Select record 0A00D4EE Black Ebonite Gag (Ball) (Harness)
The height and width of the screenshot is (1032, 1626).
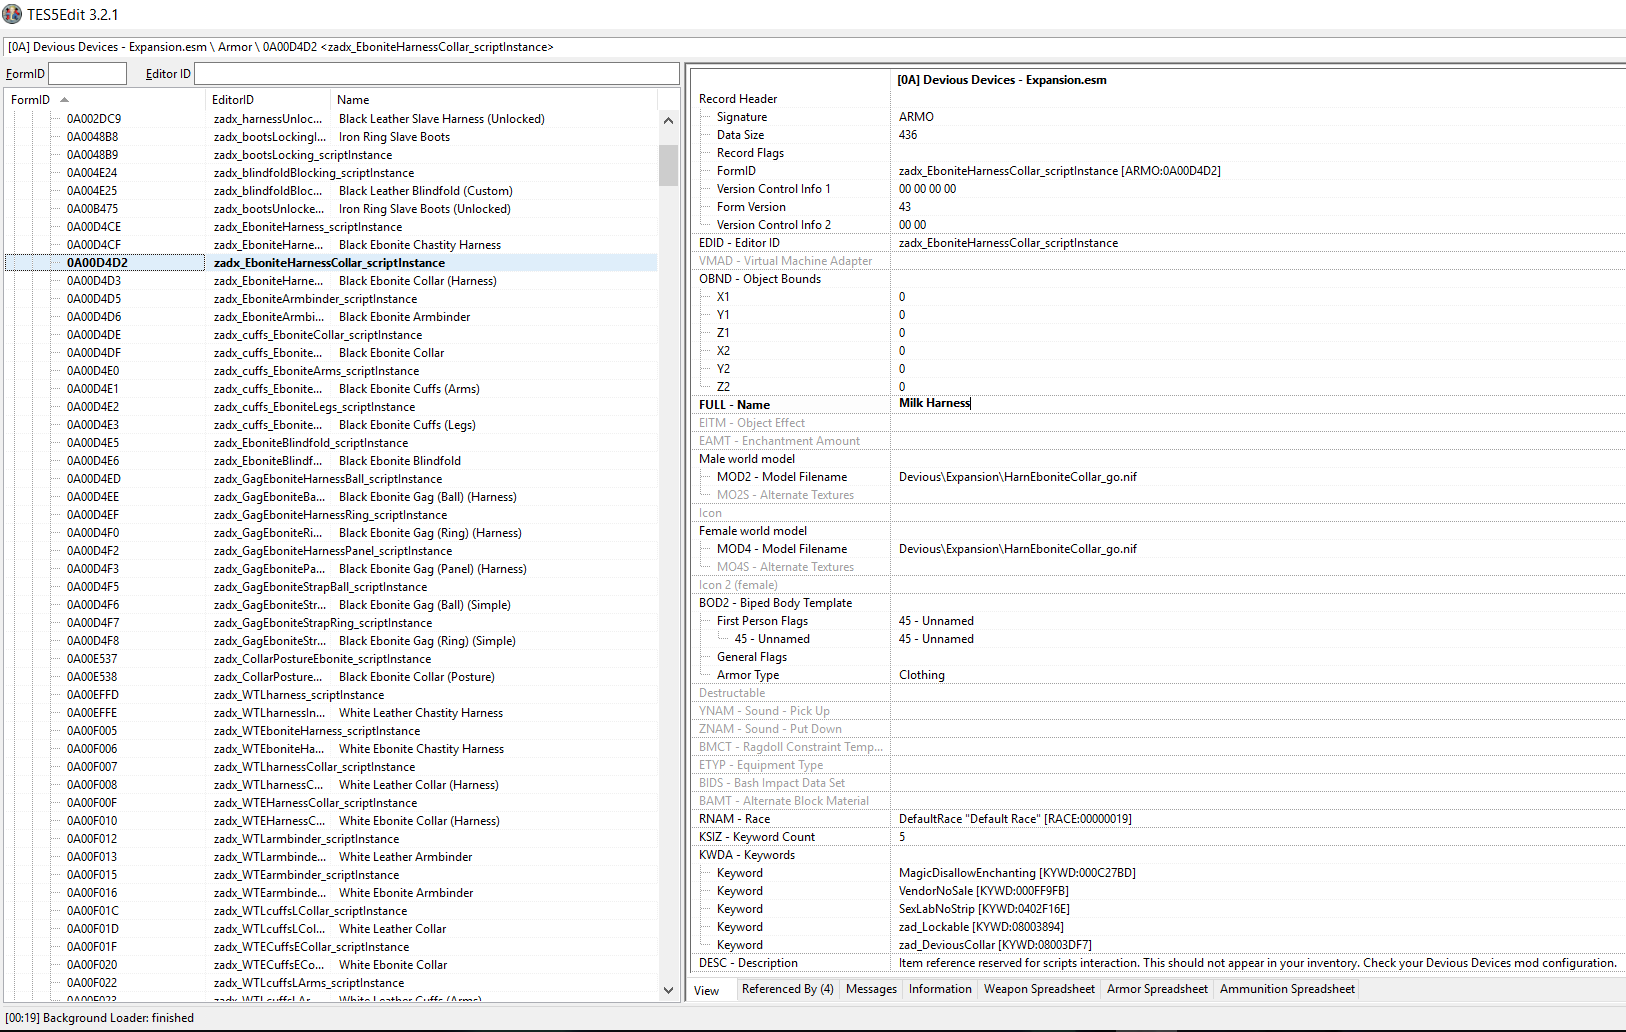[331, 497]
